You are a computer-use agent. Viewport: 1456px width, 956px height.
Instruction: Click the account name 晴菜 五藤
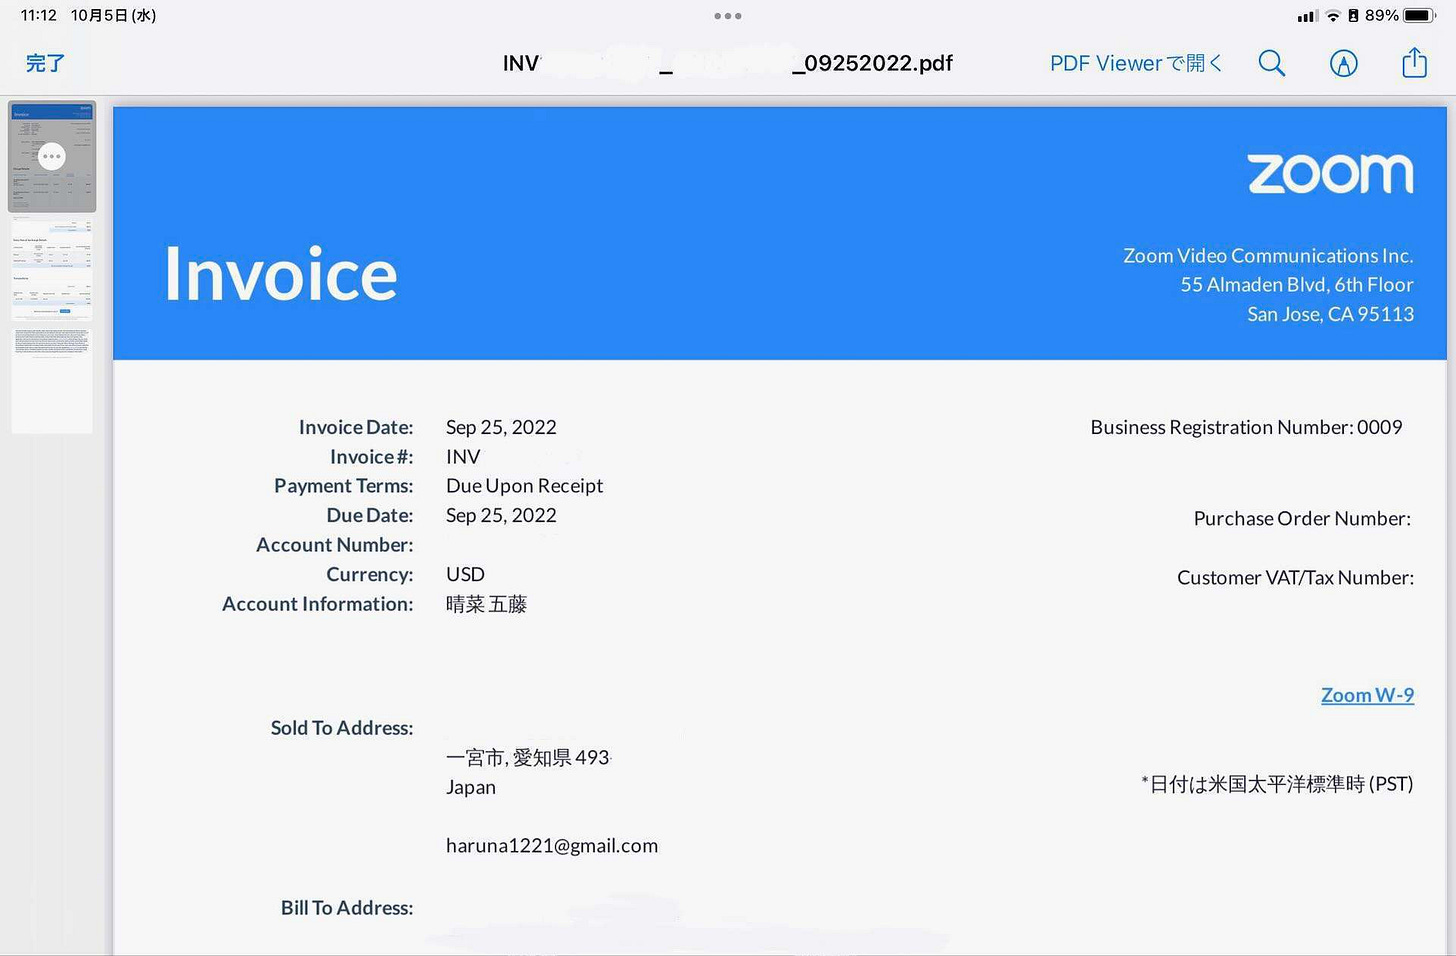point(486,604)
